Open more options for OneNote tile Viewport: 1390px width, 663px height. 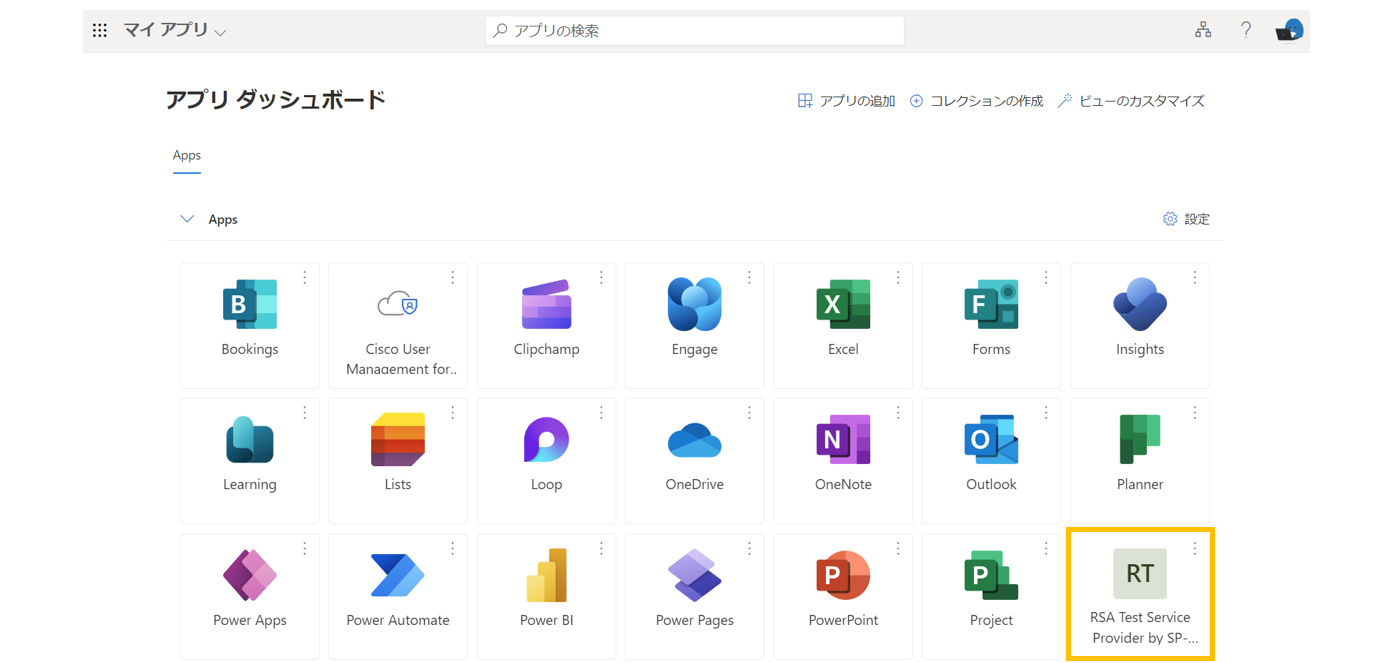[898, 413]
